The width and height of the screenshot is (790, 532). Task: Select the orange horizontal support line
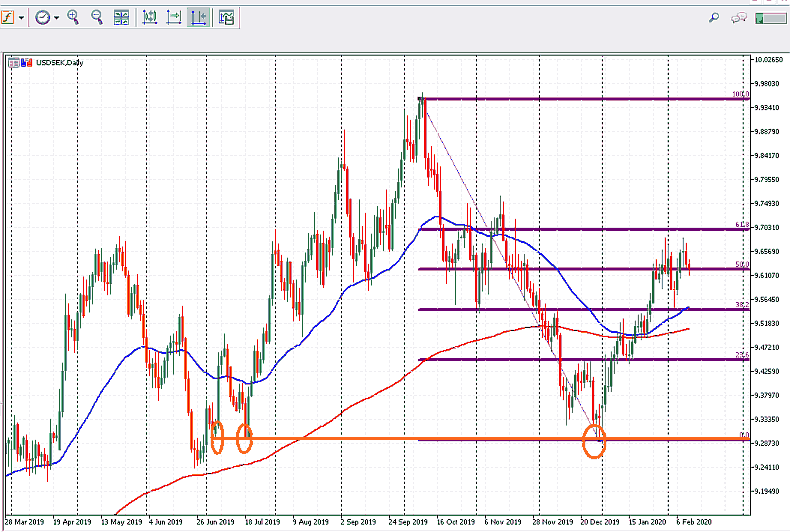pos(330,438)
